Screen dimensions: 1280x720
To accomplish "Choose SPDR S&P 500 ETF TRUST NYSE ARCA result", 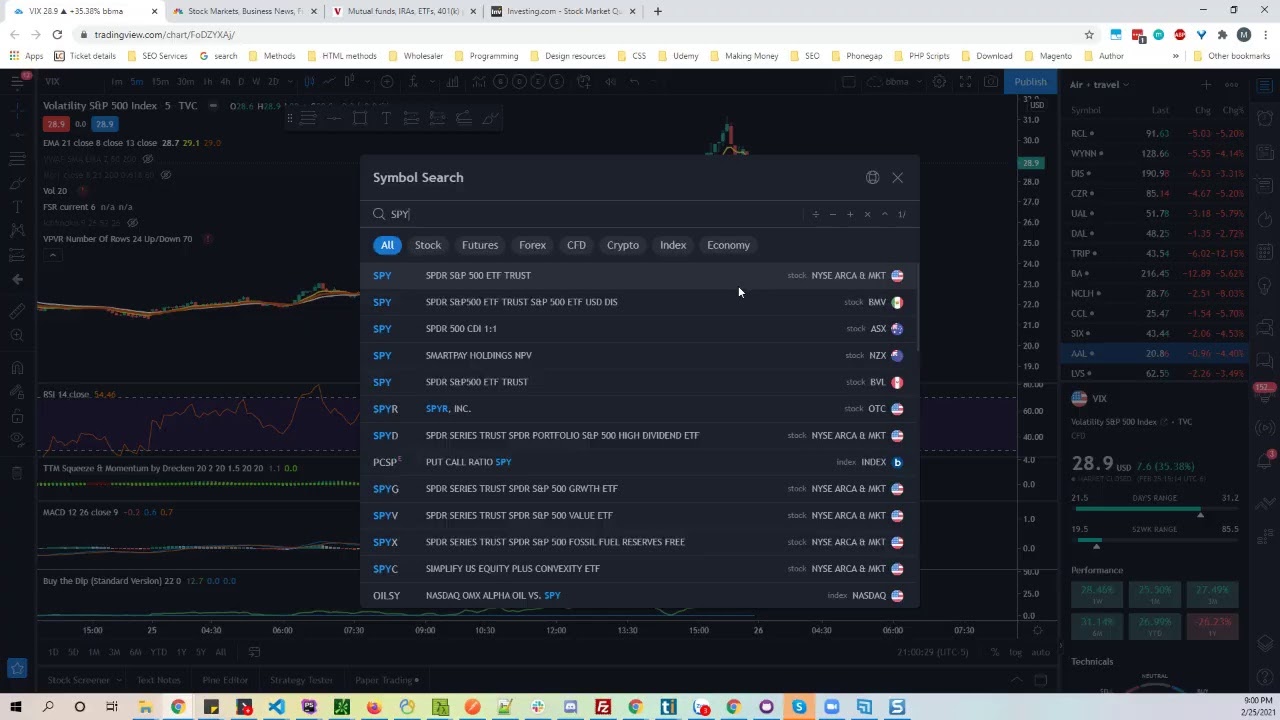I will coord(638,275).
